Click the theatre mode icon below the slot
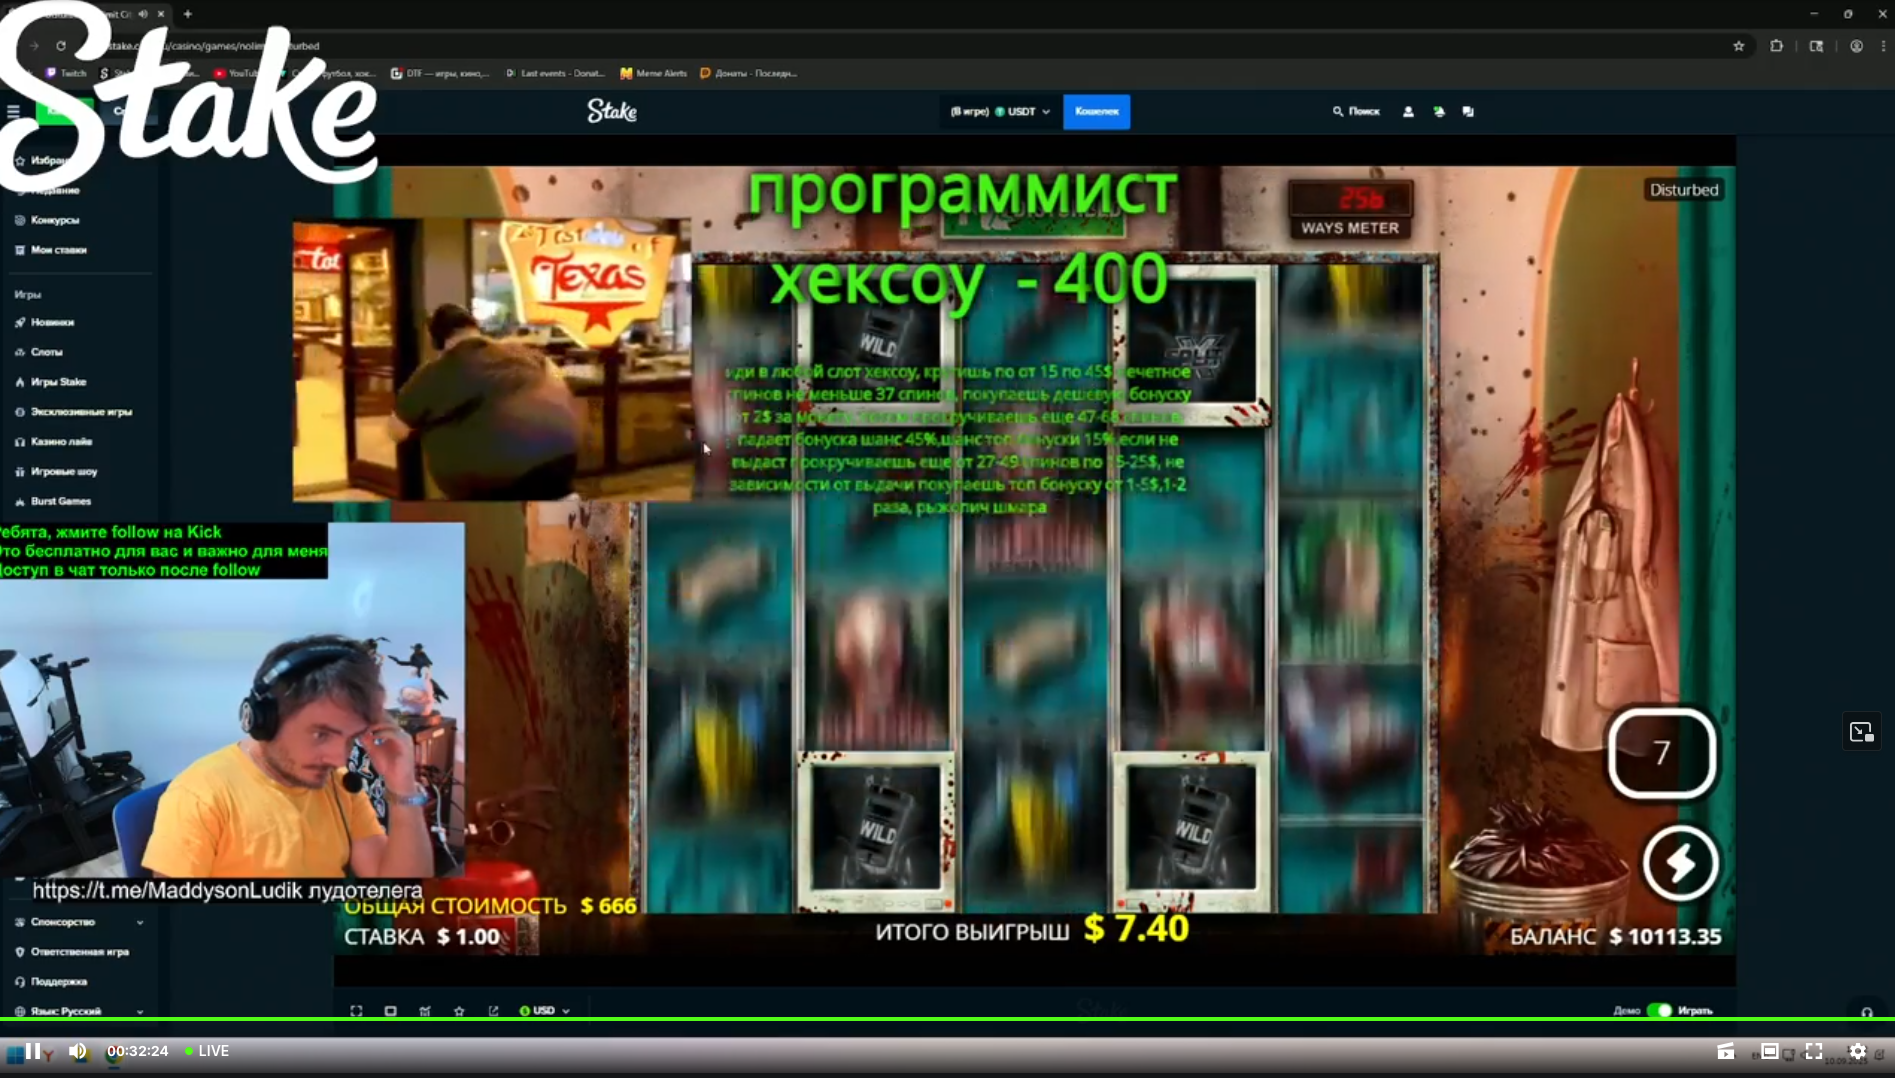The width and height of the screenshot is (1895, 1078). click(391, 1011)
